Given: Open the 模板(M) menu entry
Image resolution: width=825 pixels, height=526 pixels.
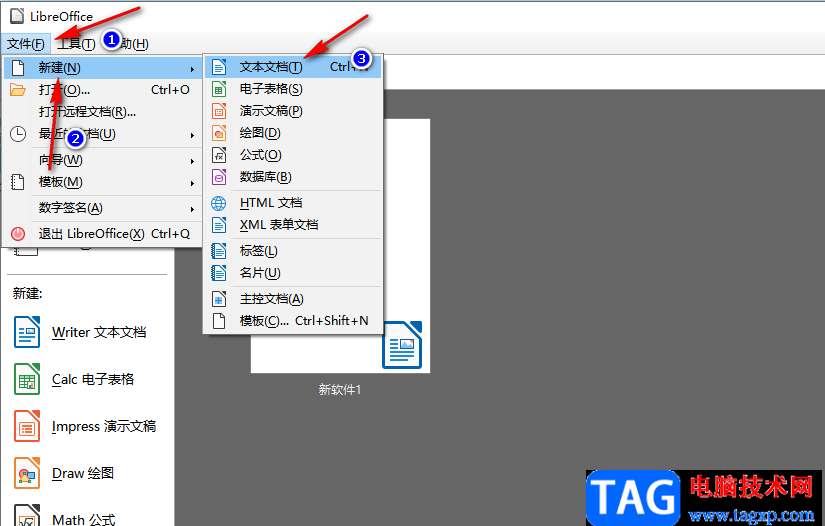Looking at the screenshot, I should [x=103, y=182].
